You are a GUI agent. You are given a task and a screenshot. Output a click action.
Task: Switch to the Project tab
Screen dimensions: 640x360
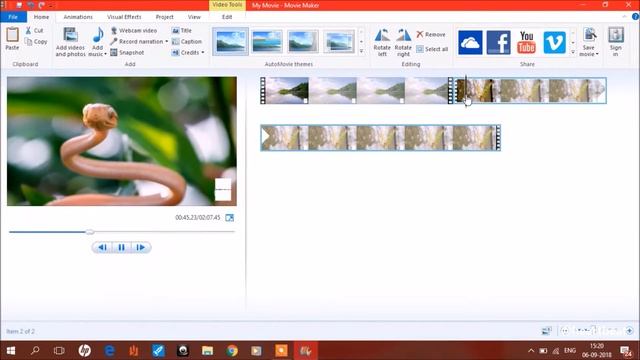164,17
